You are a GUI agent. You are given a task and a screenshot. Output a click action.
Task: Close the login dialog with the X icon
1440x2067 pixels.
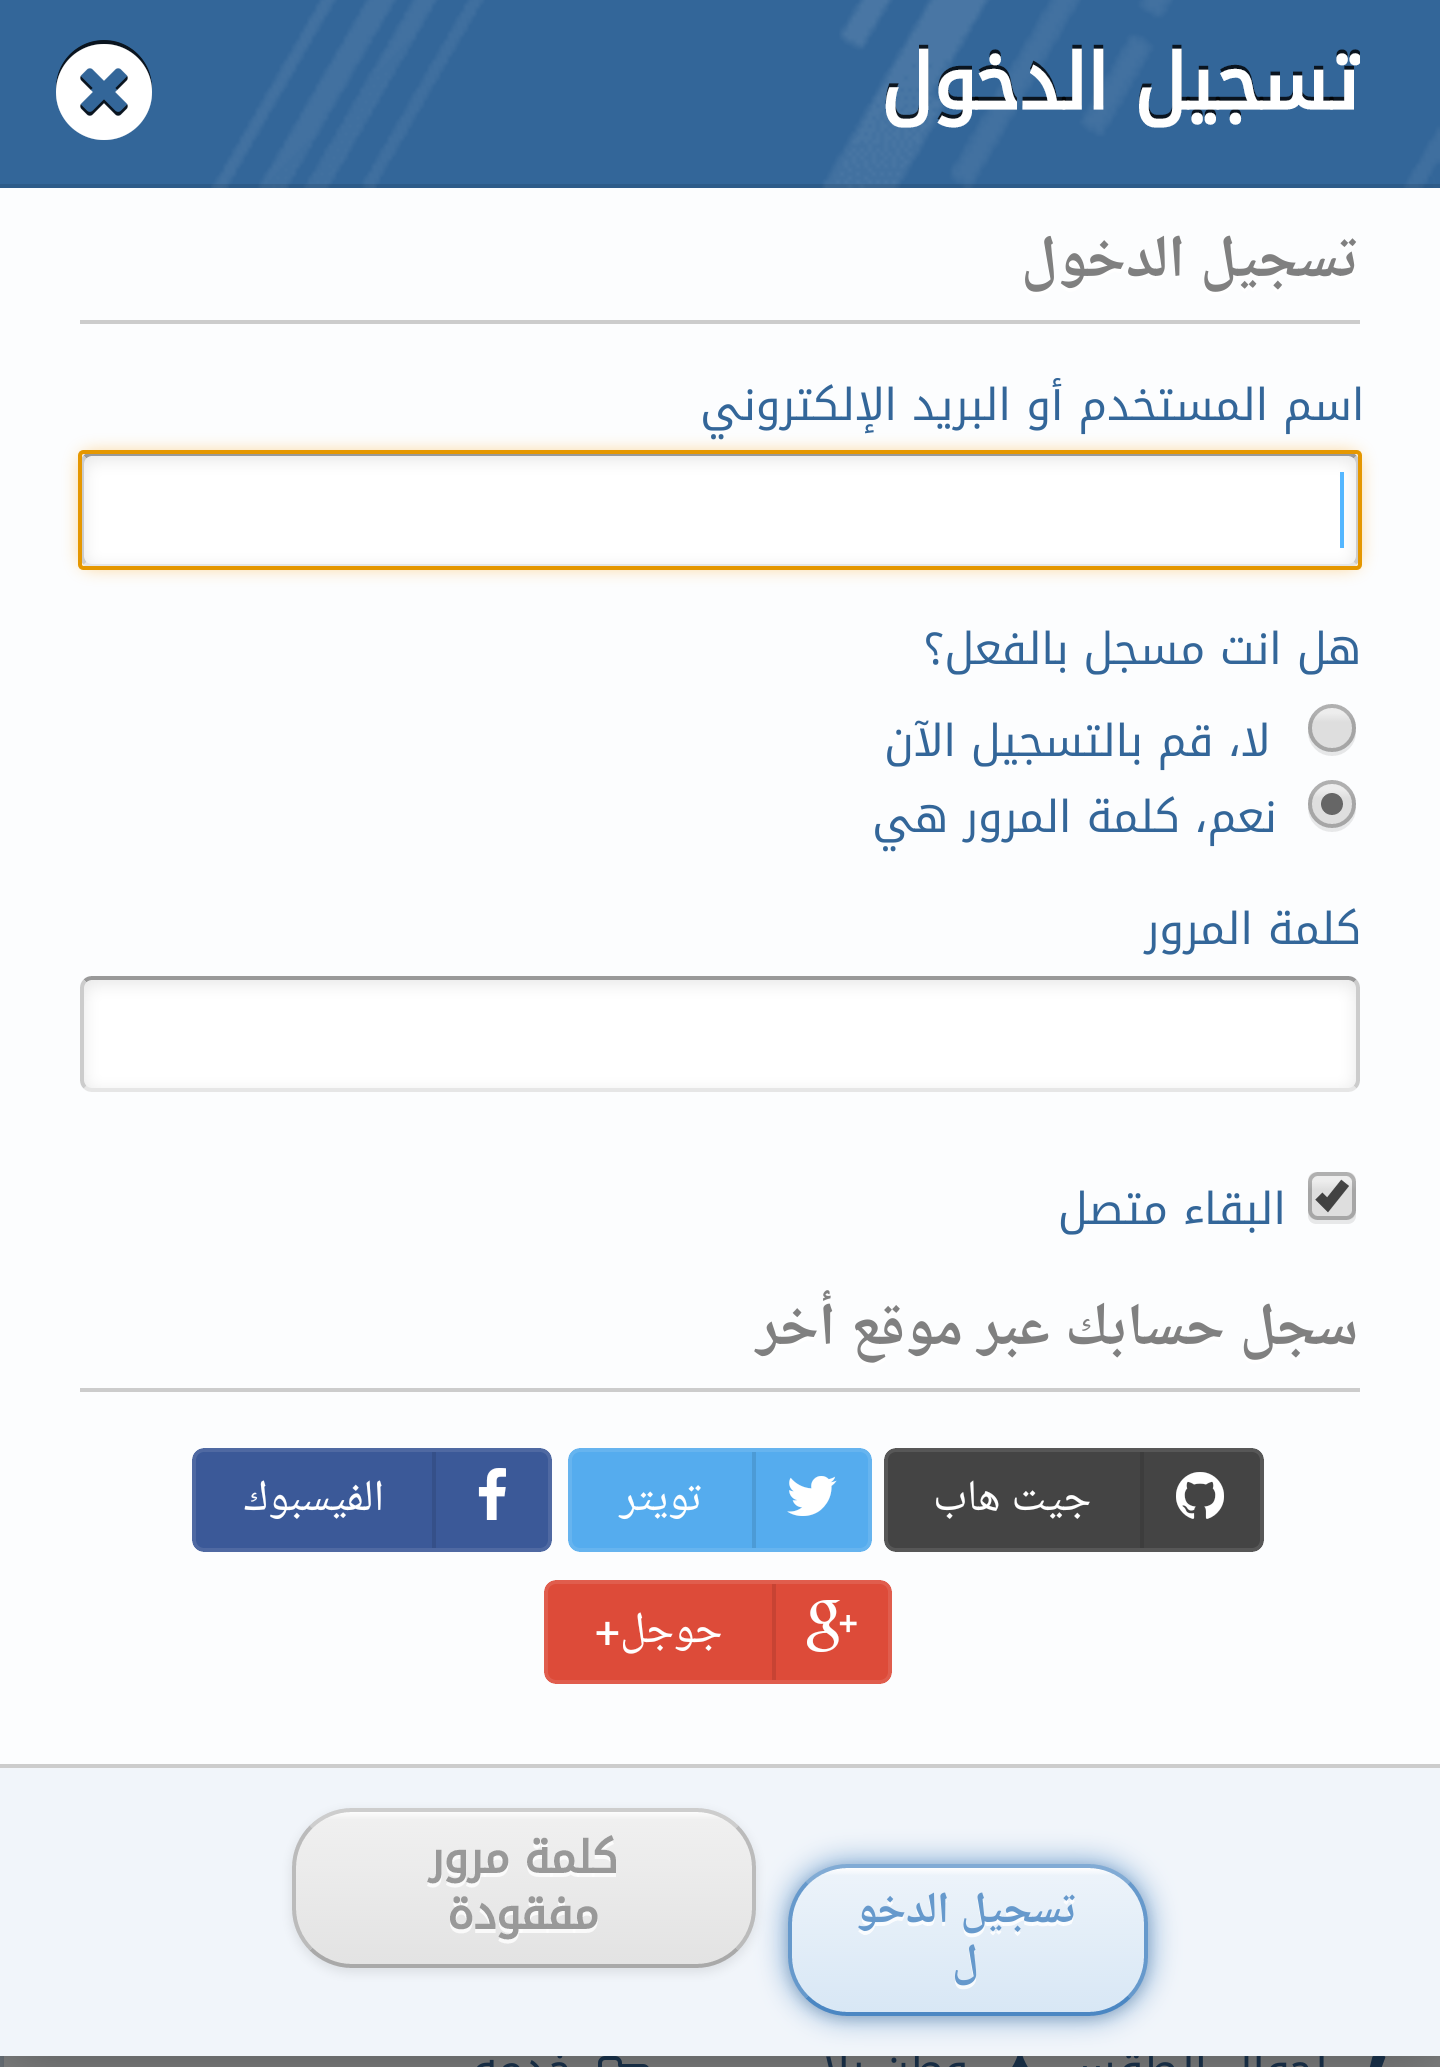pyautogui.click(x=104, y=92)
